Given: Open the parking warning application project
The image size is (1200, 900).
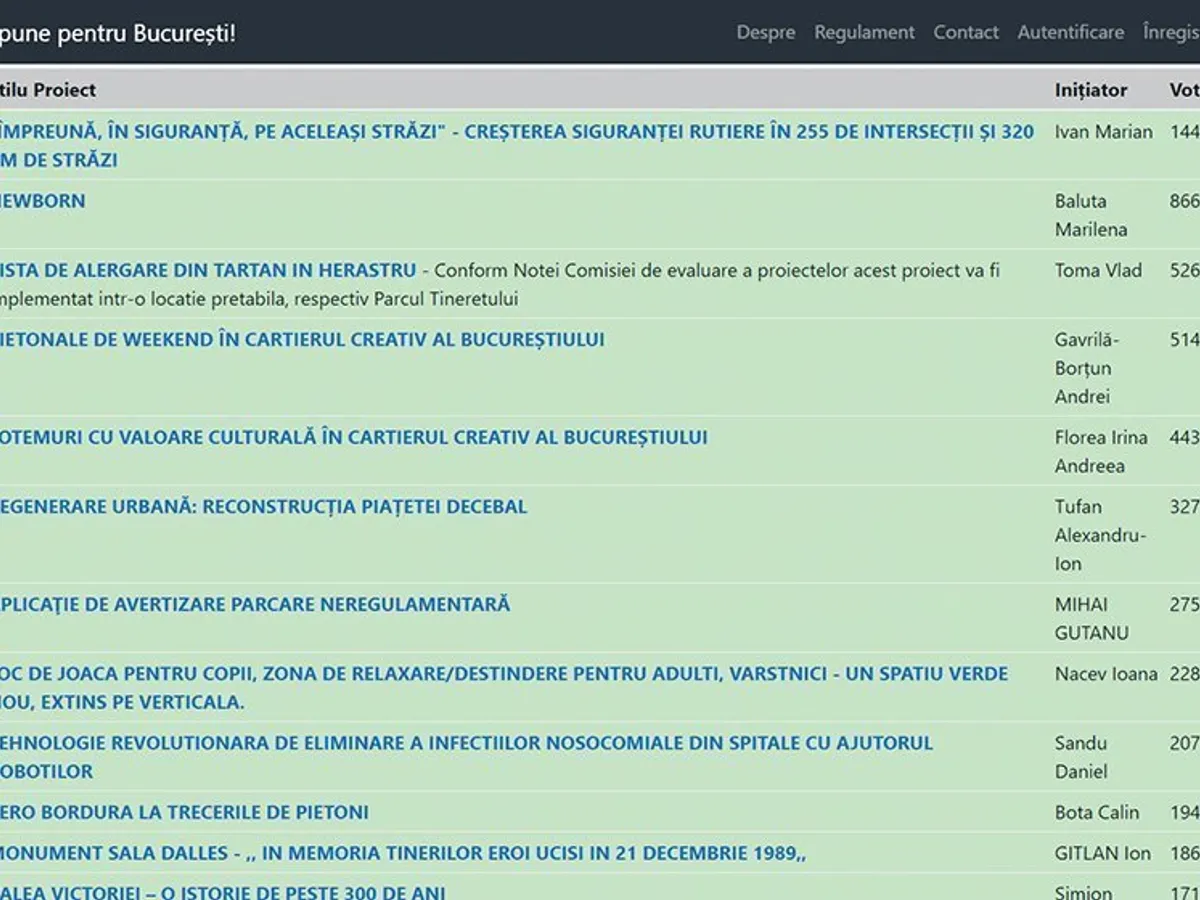Looking at the screenshot, I should tap(255, 604).
